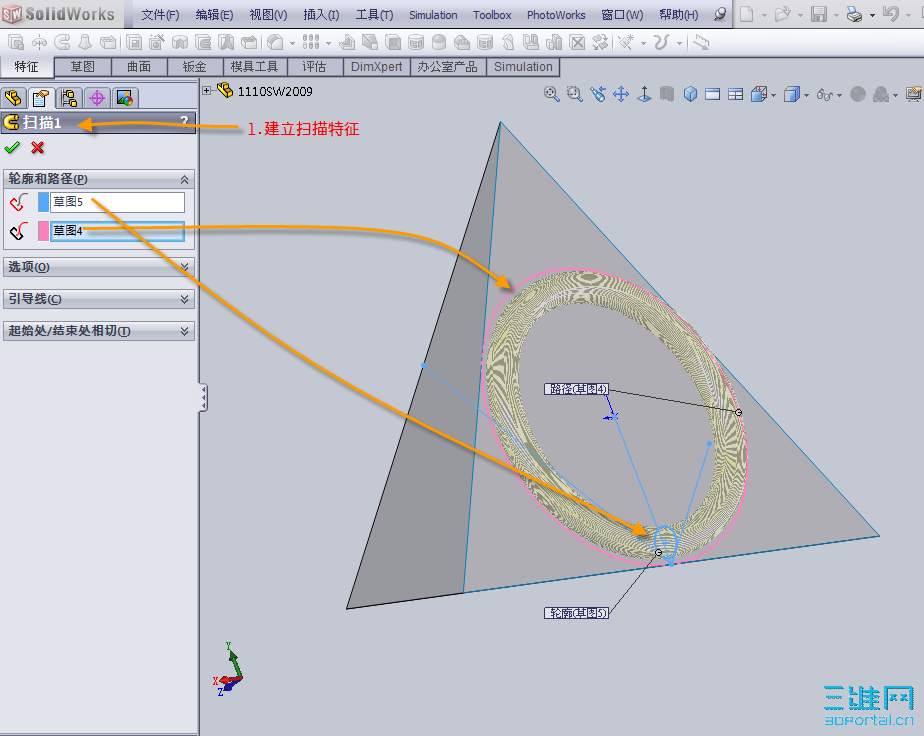This screenshot has height=736, width=924.
Task: Select the Pan view tool
Action: pyautogui.click(x=621, y=94)
